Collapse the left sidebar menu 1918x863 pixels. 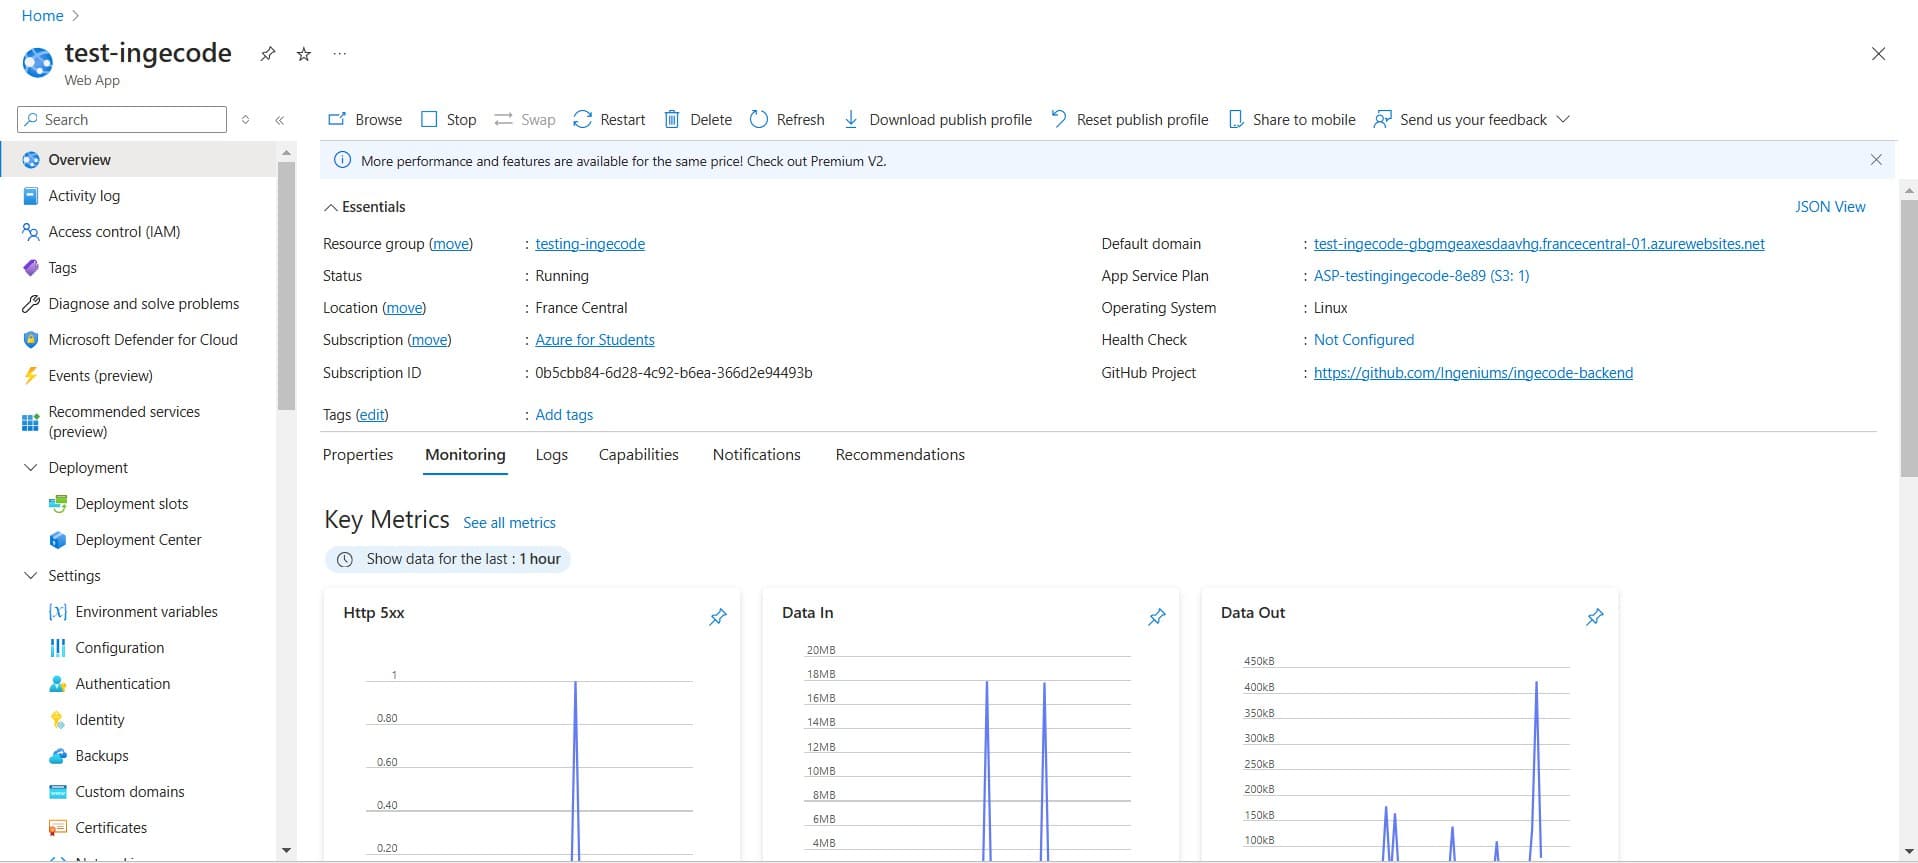[280, 120]
